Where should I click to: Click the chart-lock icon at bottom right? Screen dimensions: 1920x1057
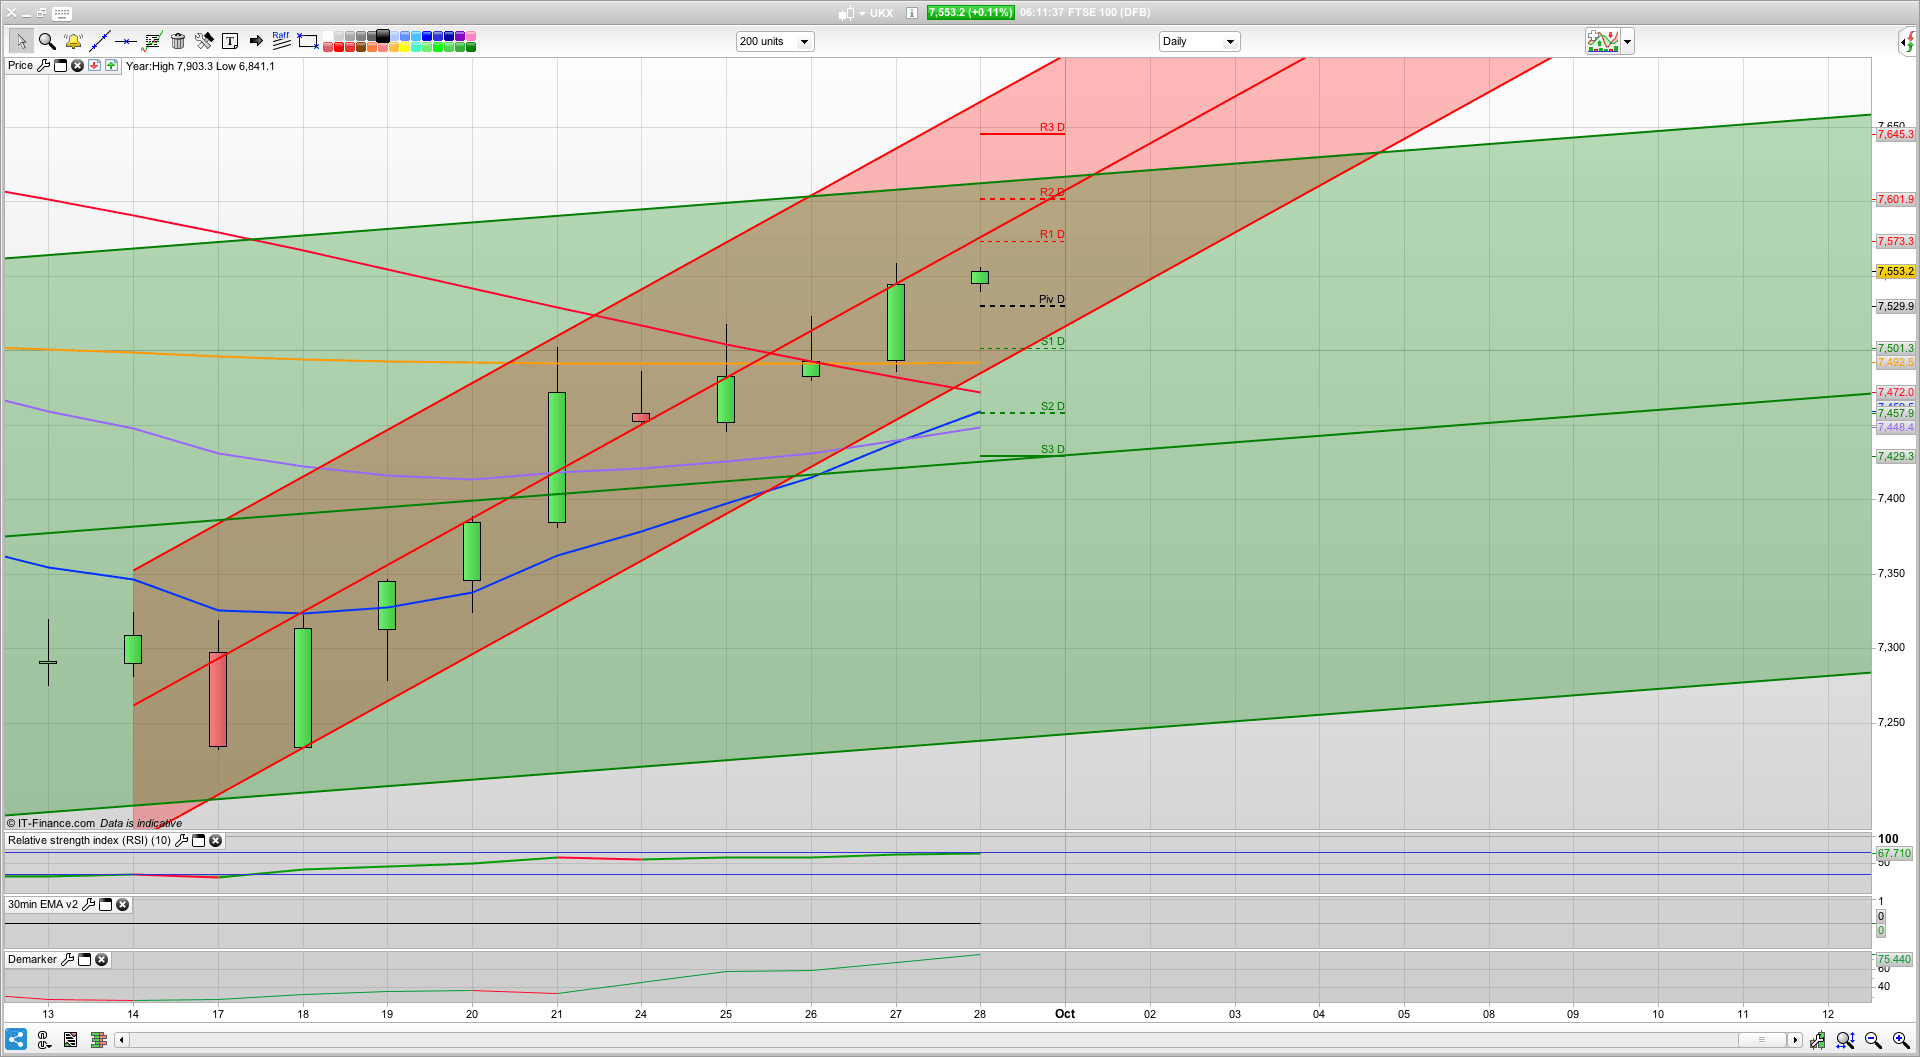tap(1817, 1041)
